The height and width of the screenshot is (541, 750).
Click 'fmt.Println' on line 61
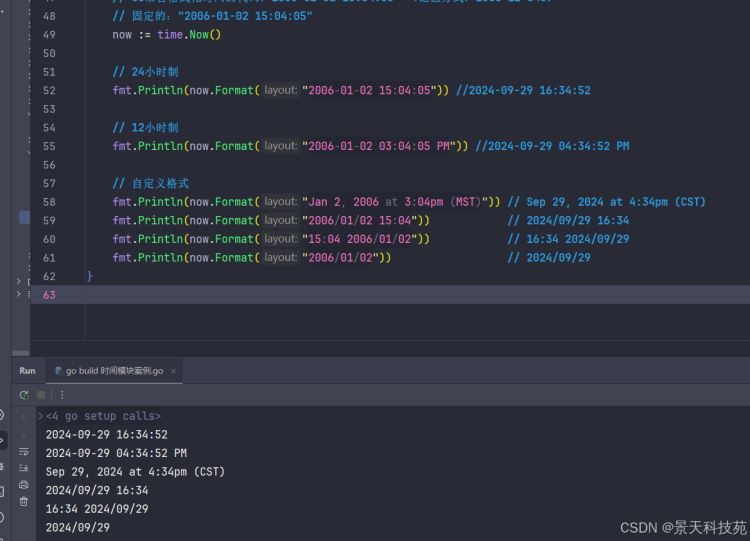pos(148,257)
